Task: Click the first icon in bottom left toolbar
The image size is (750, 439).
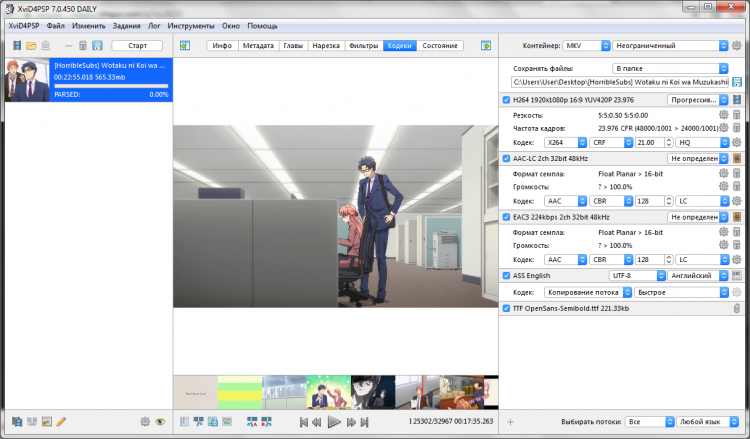Action: tap(17, 421)
